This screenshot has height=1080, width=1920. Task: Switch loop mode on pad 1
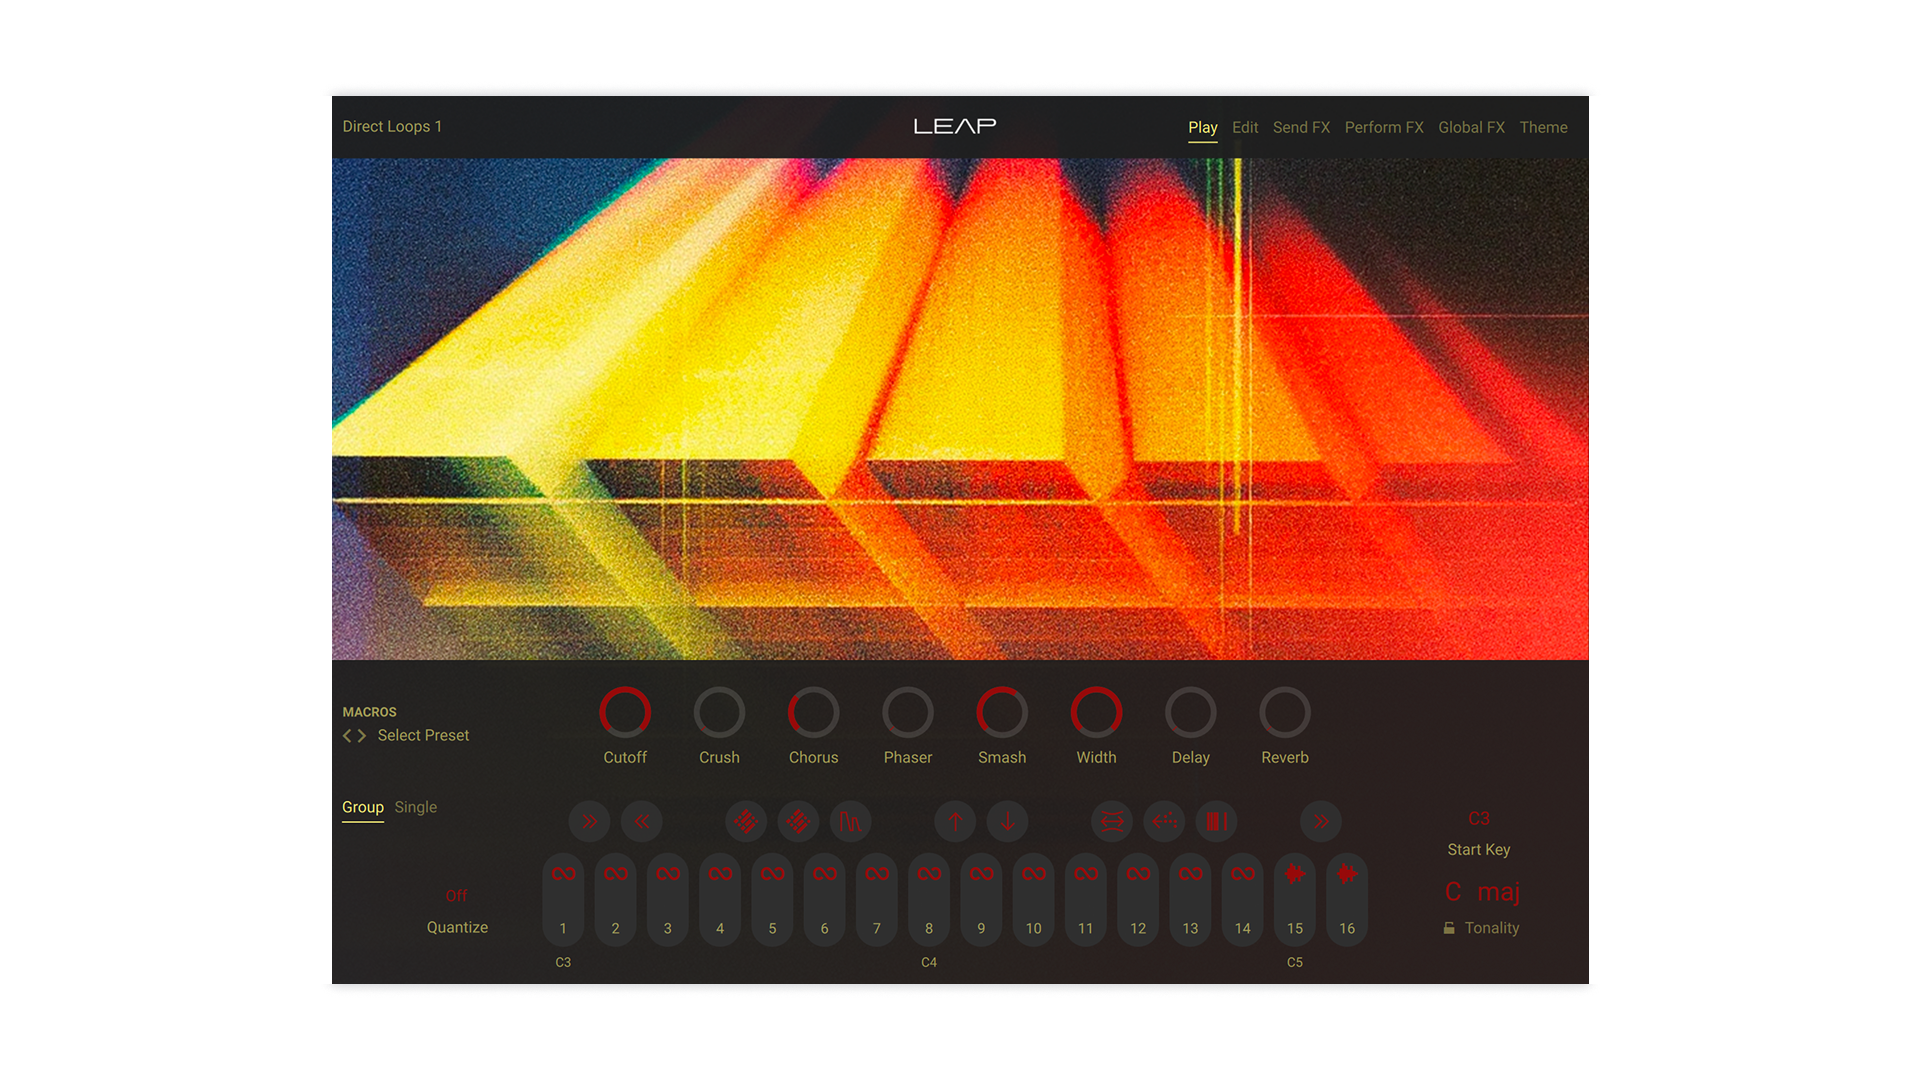click(563, 872)
